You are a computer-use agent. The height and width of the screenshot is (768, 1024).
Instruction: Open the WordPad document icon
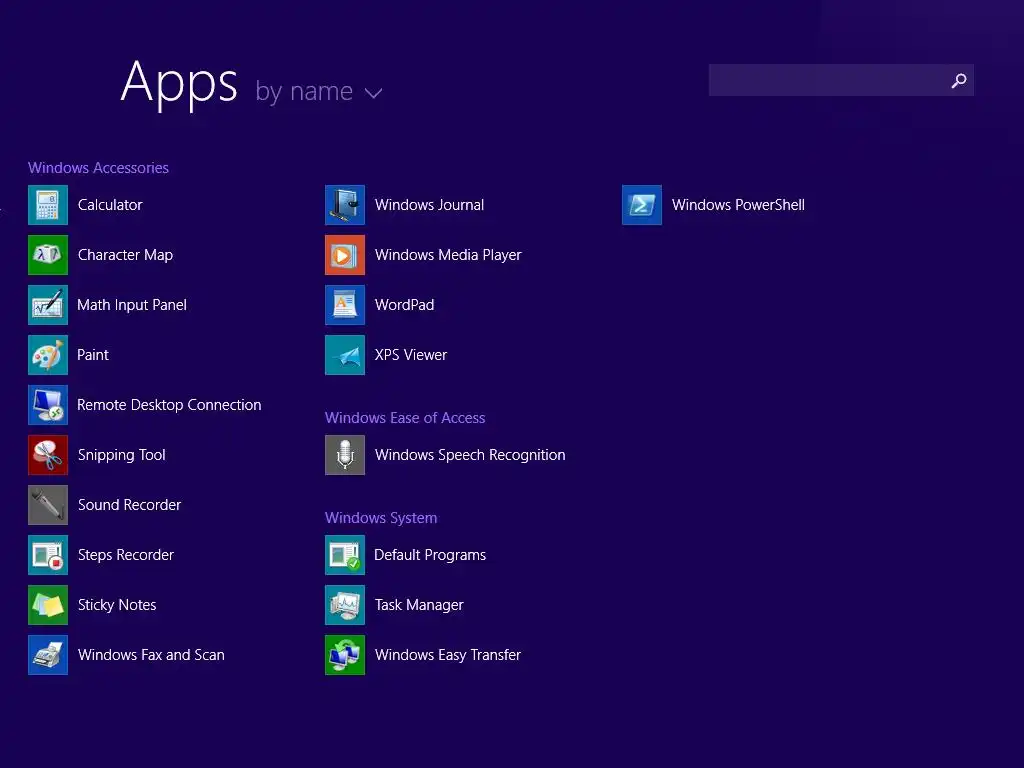coord(345,305)
